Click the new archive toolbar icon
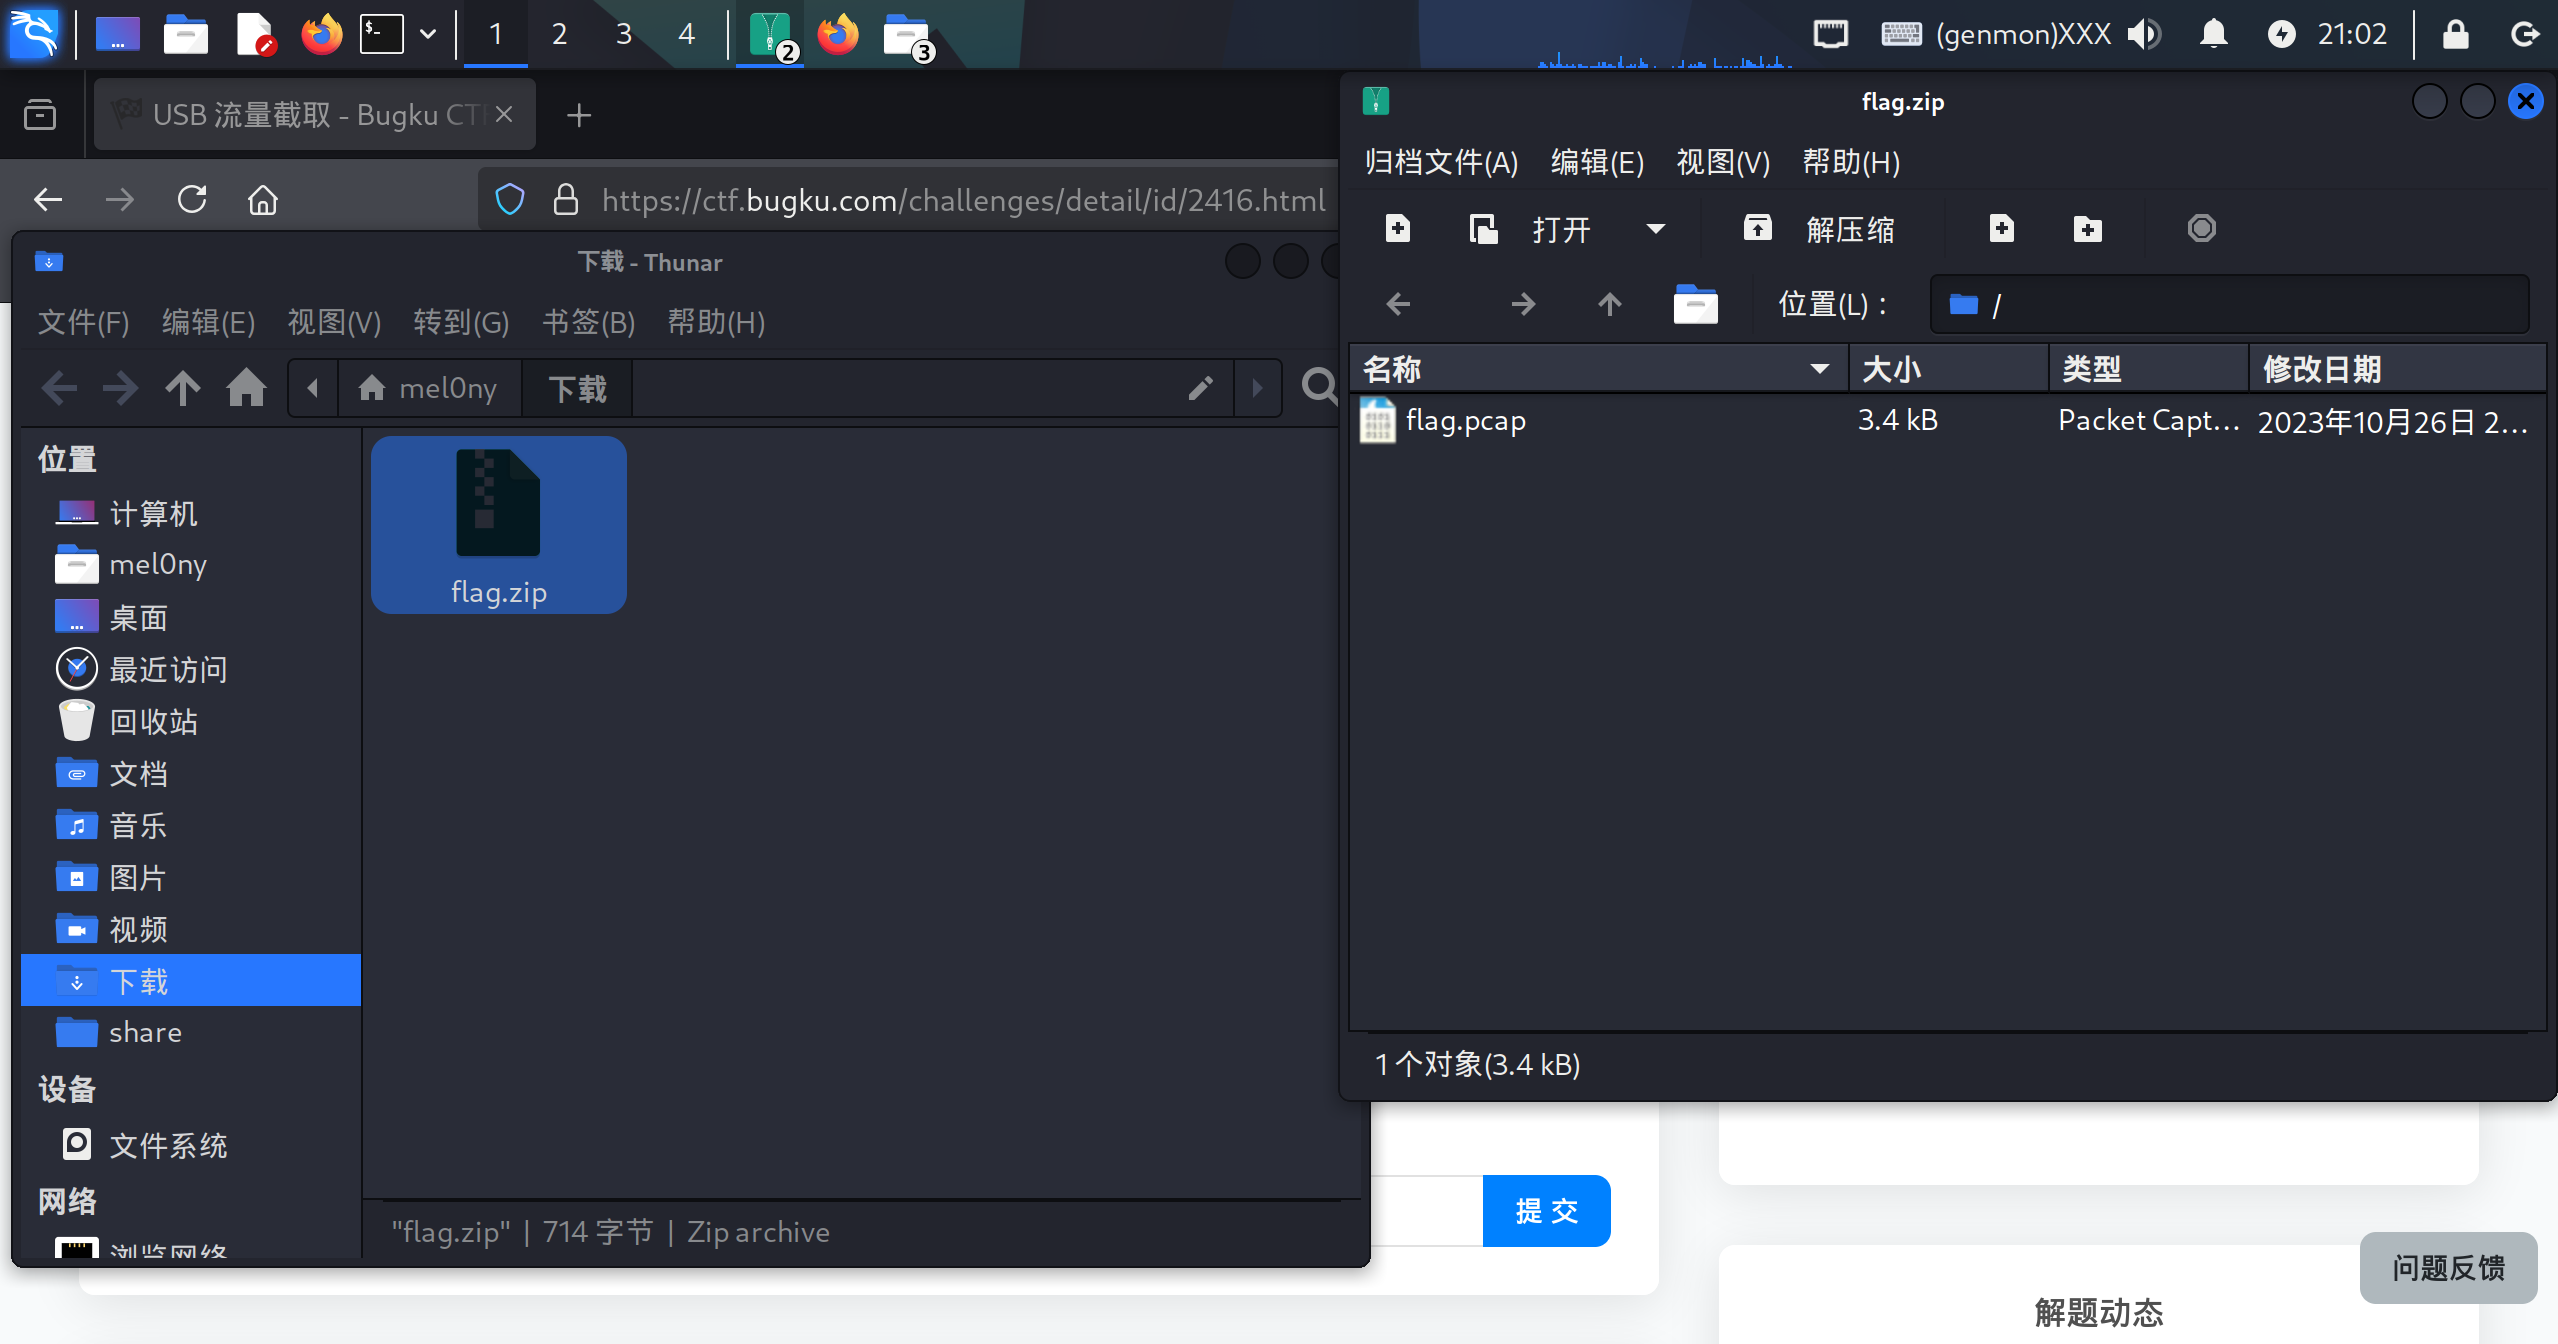The width and height of the screenshot is (2558, 1344). pos(1398,229)
